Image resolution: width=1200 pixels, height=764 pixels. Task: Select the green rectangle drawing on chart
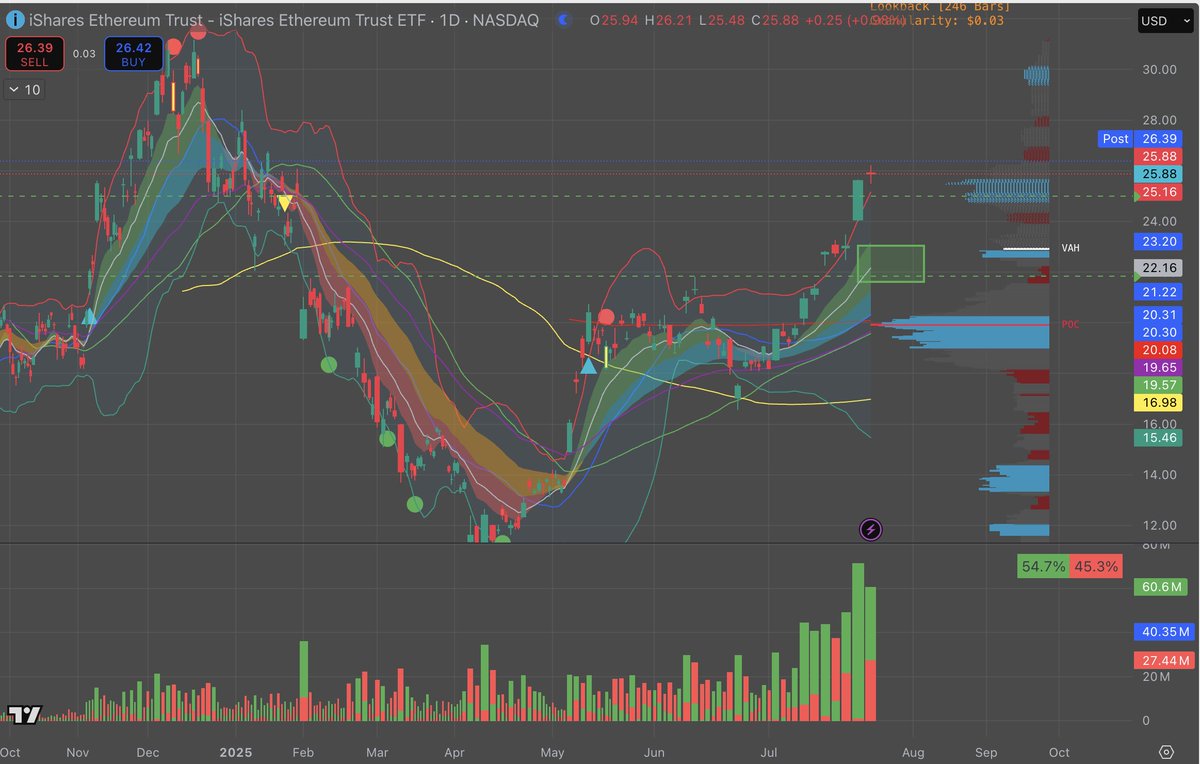click(x=891, y=263)
